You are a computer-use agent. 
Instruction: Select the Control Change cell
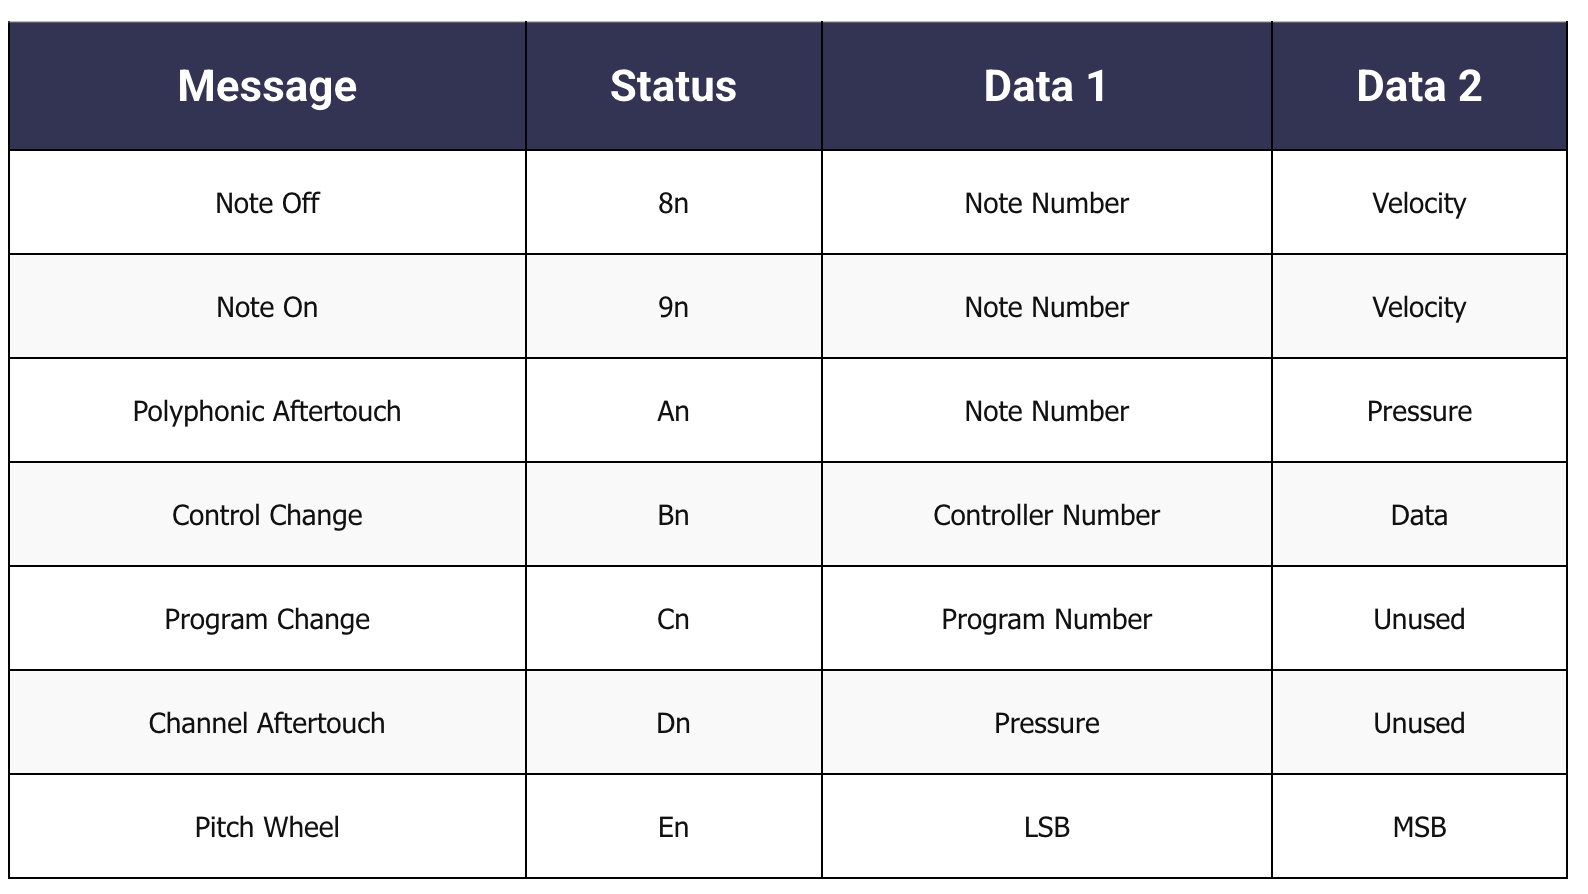pos(267,515)
